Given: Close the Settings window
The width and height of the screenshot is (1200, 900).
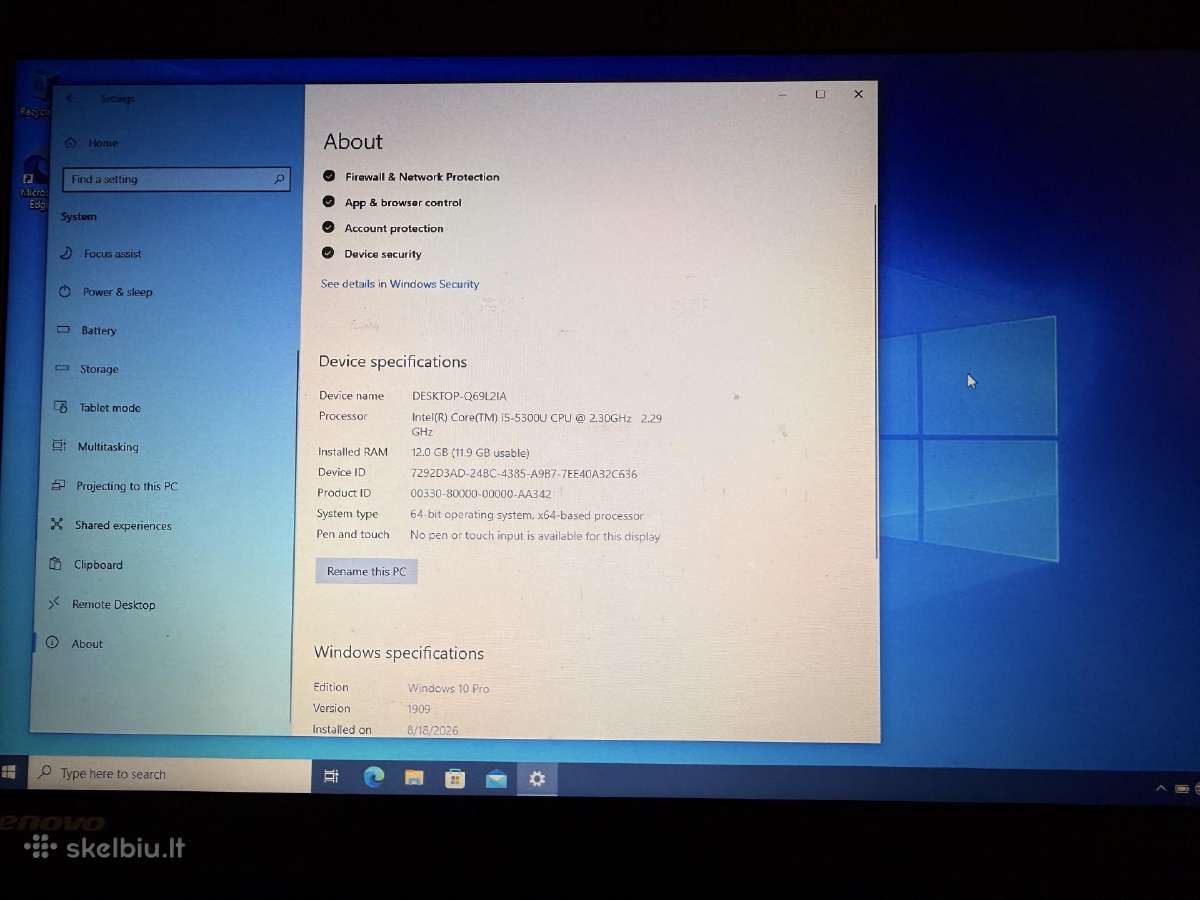Looking at the screenshot, I should [858, 94].
